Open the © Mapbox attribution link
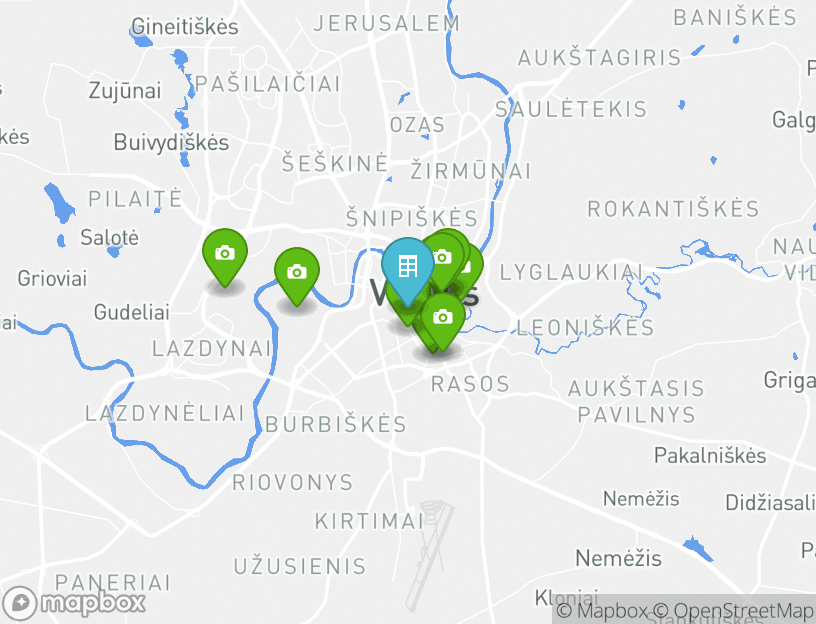Screen dimensions: 816x624 pos(602,610)
